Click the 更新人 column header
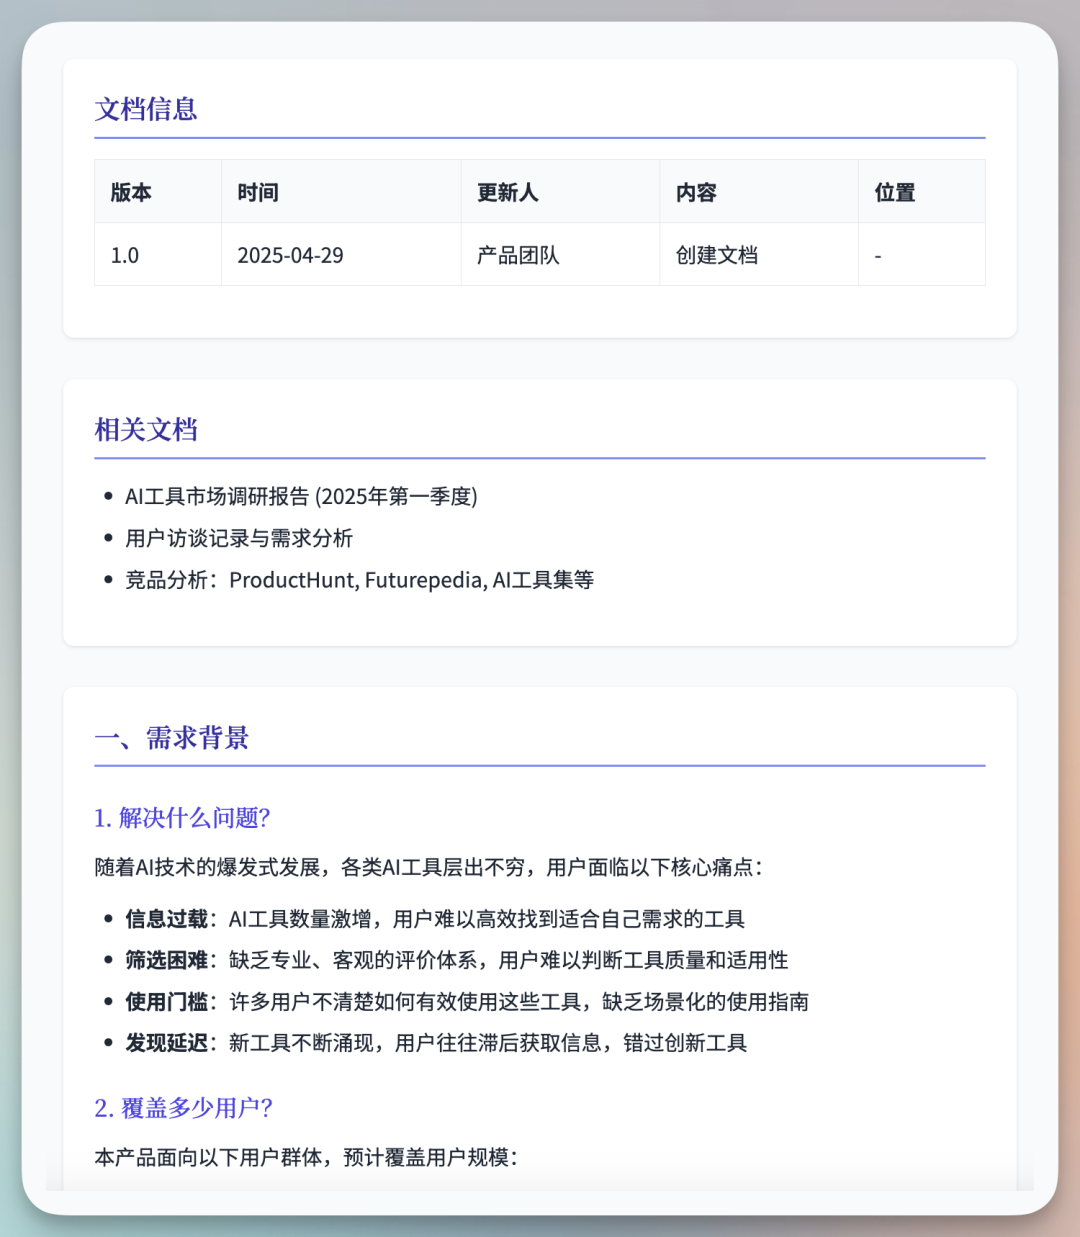This screenshot has width=1080, height=1237. point(507,192)
